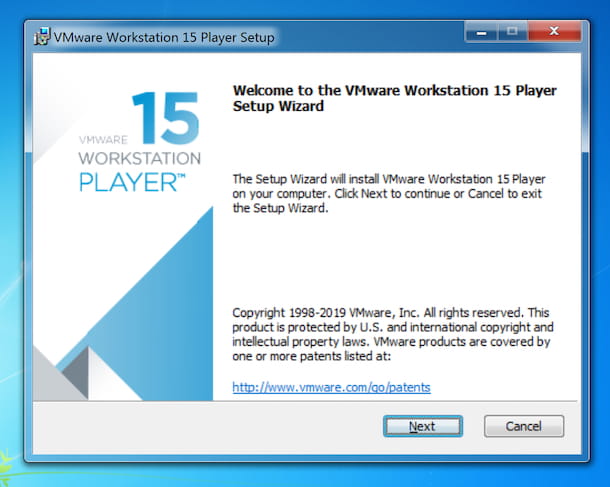The image size is (610, 487).
Task: Click the VMware installer icon in title bar
Action: [x=42, y=37]
